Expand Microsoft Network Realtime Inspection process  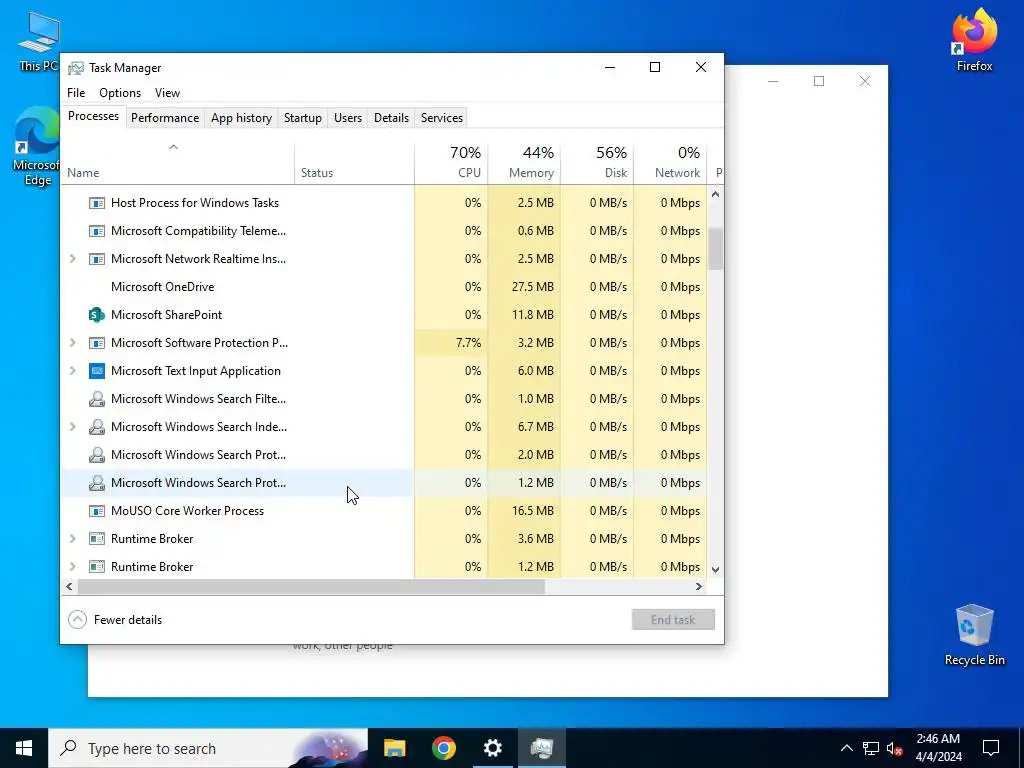point(72,259)
